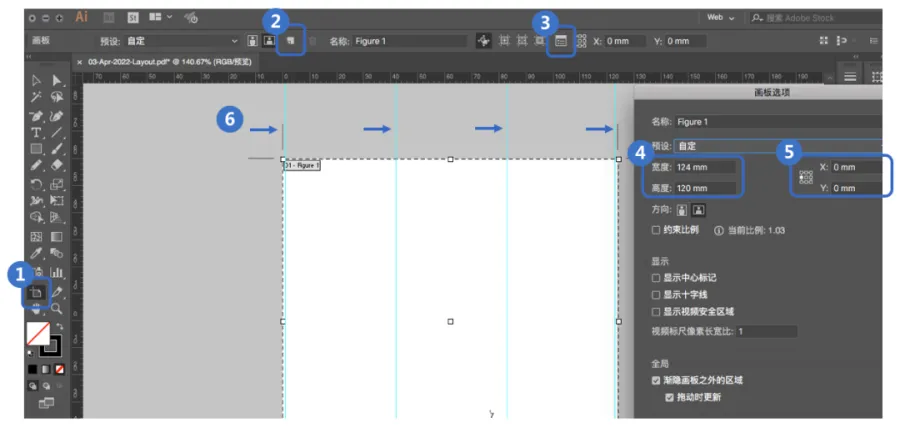Screen dimensions: 900x428
Task: Click the reference point grid in Artboard Options
Action: (x=806, y=178)
